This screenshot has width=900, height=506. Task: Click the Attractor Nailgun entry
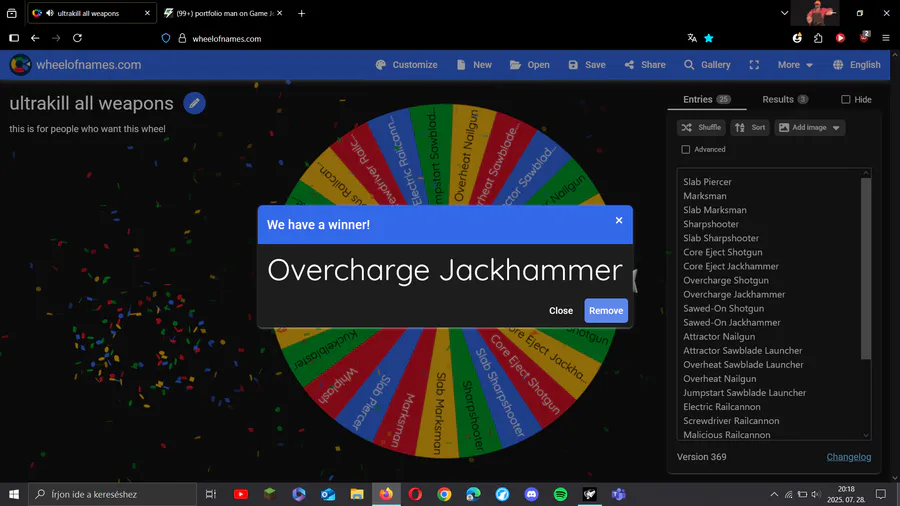719,336
